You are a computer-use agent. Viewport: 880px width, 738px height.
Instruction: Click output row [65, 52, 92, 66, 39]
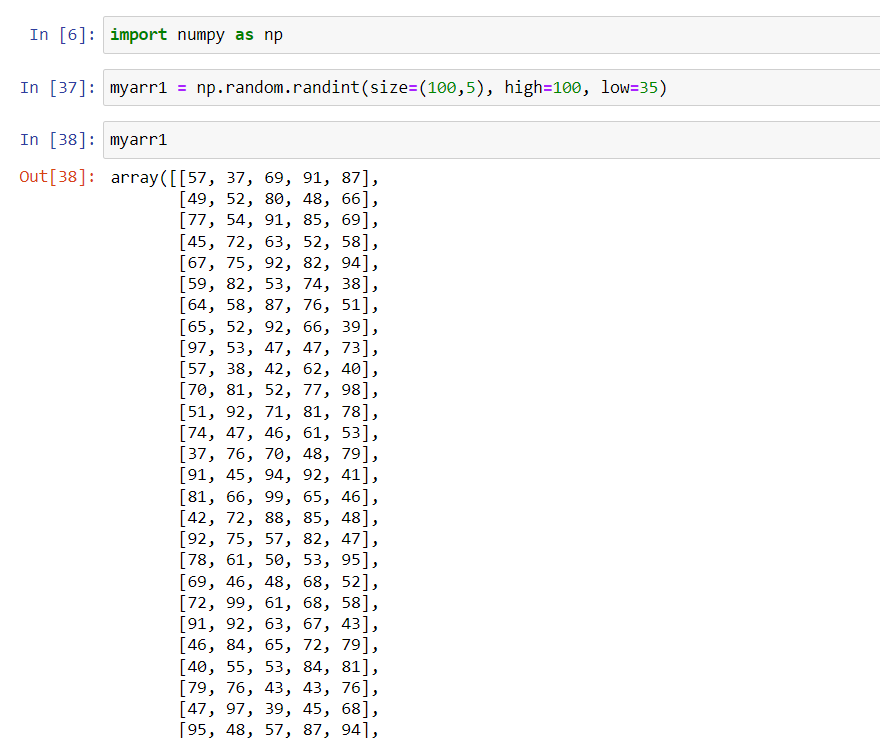(278, 327)
